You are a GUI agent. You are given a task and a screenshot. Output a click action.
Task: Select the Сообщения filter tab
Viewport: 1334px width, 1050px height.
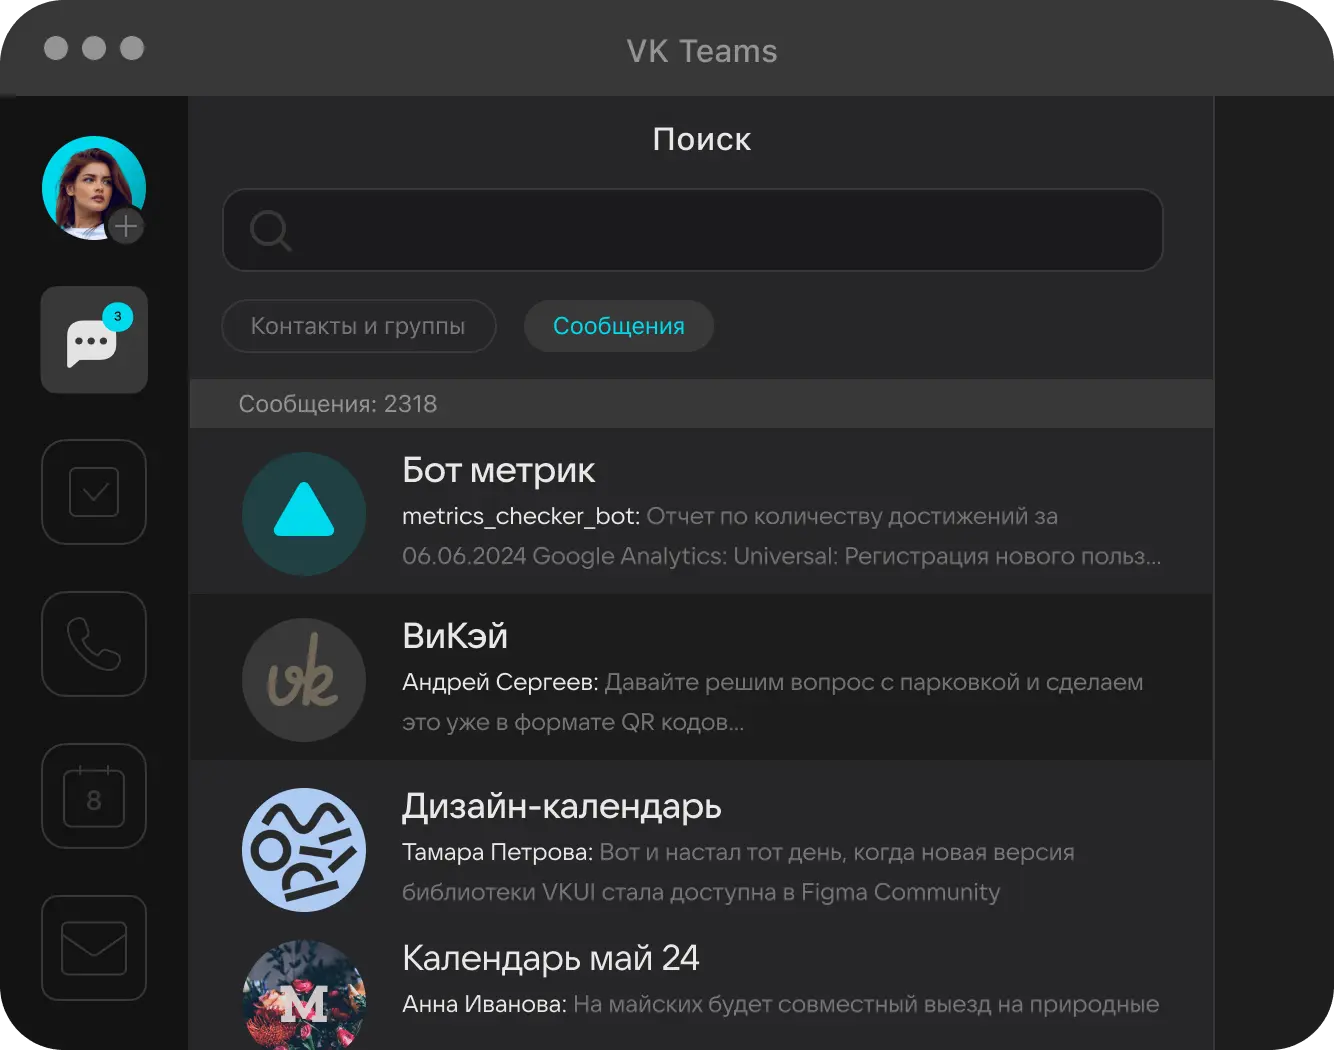(618, 326)
